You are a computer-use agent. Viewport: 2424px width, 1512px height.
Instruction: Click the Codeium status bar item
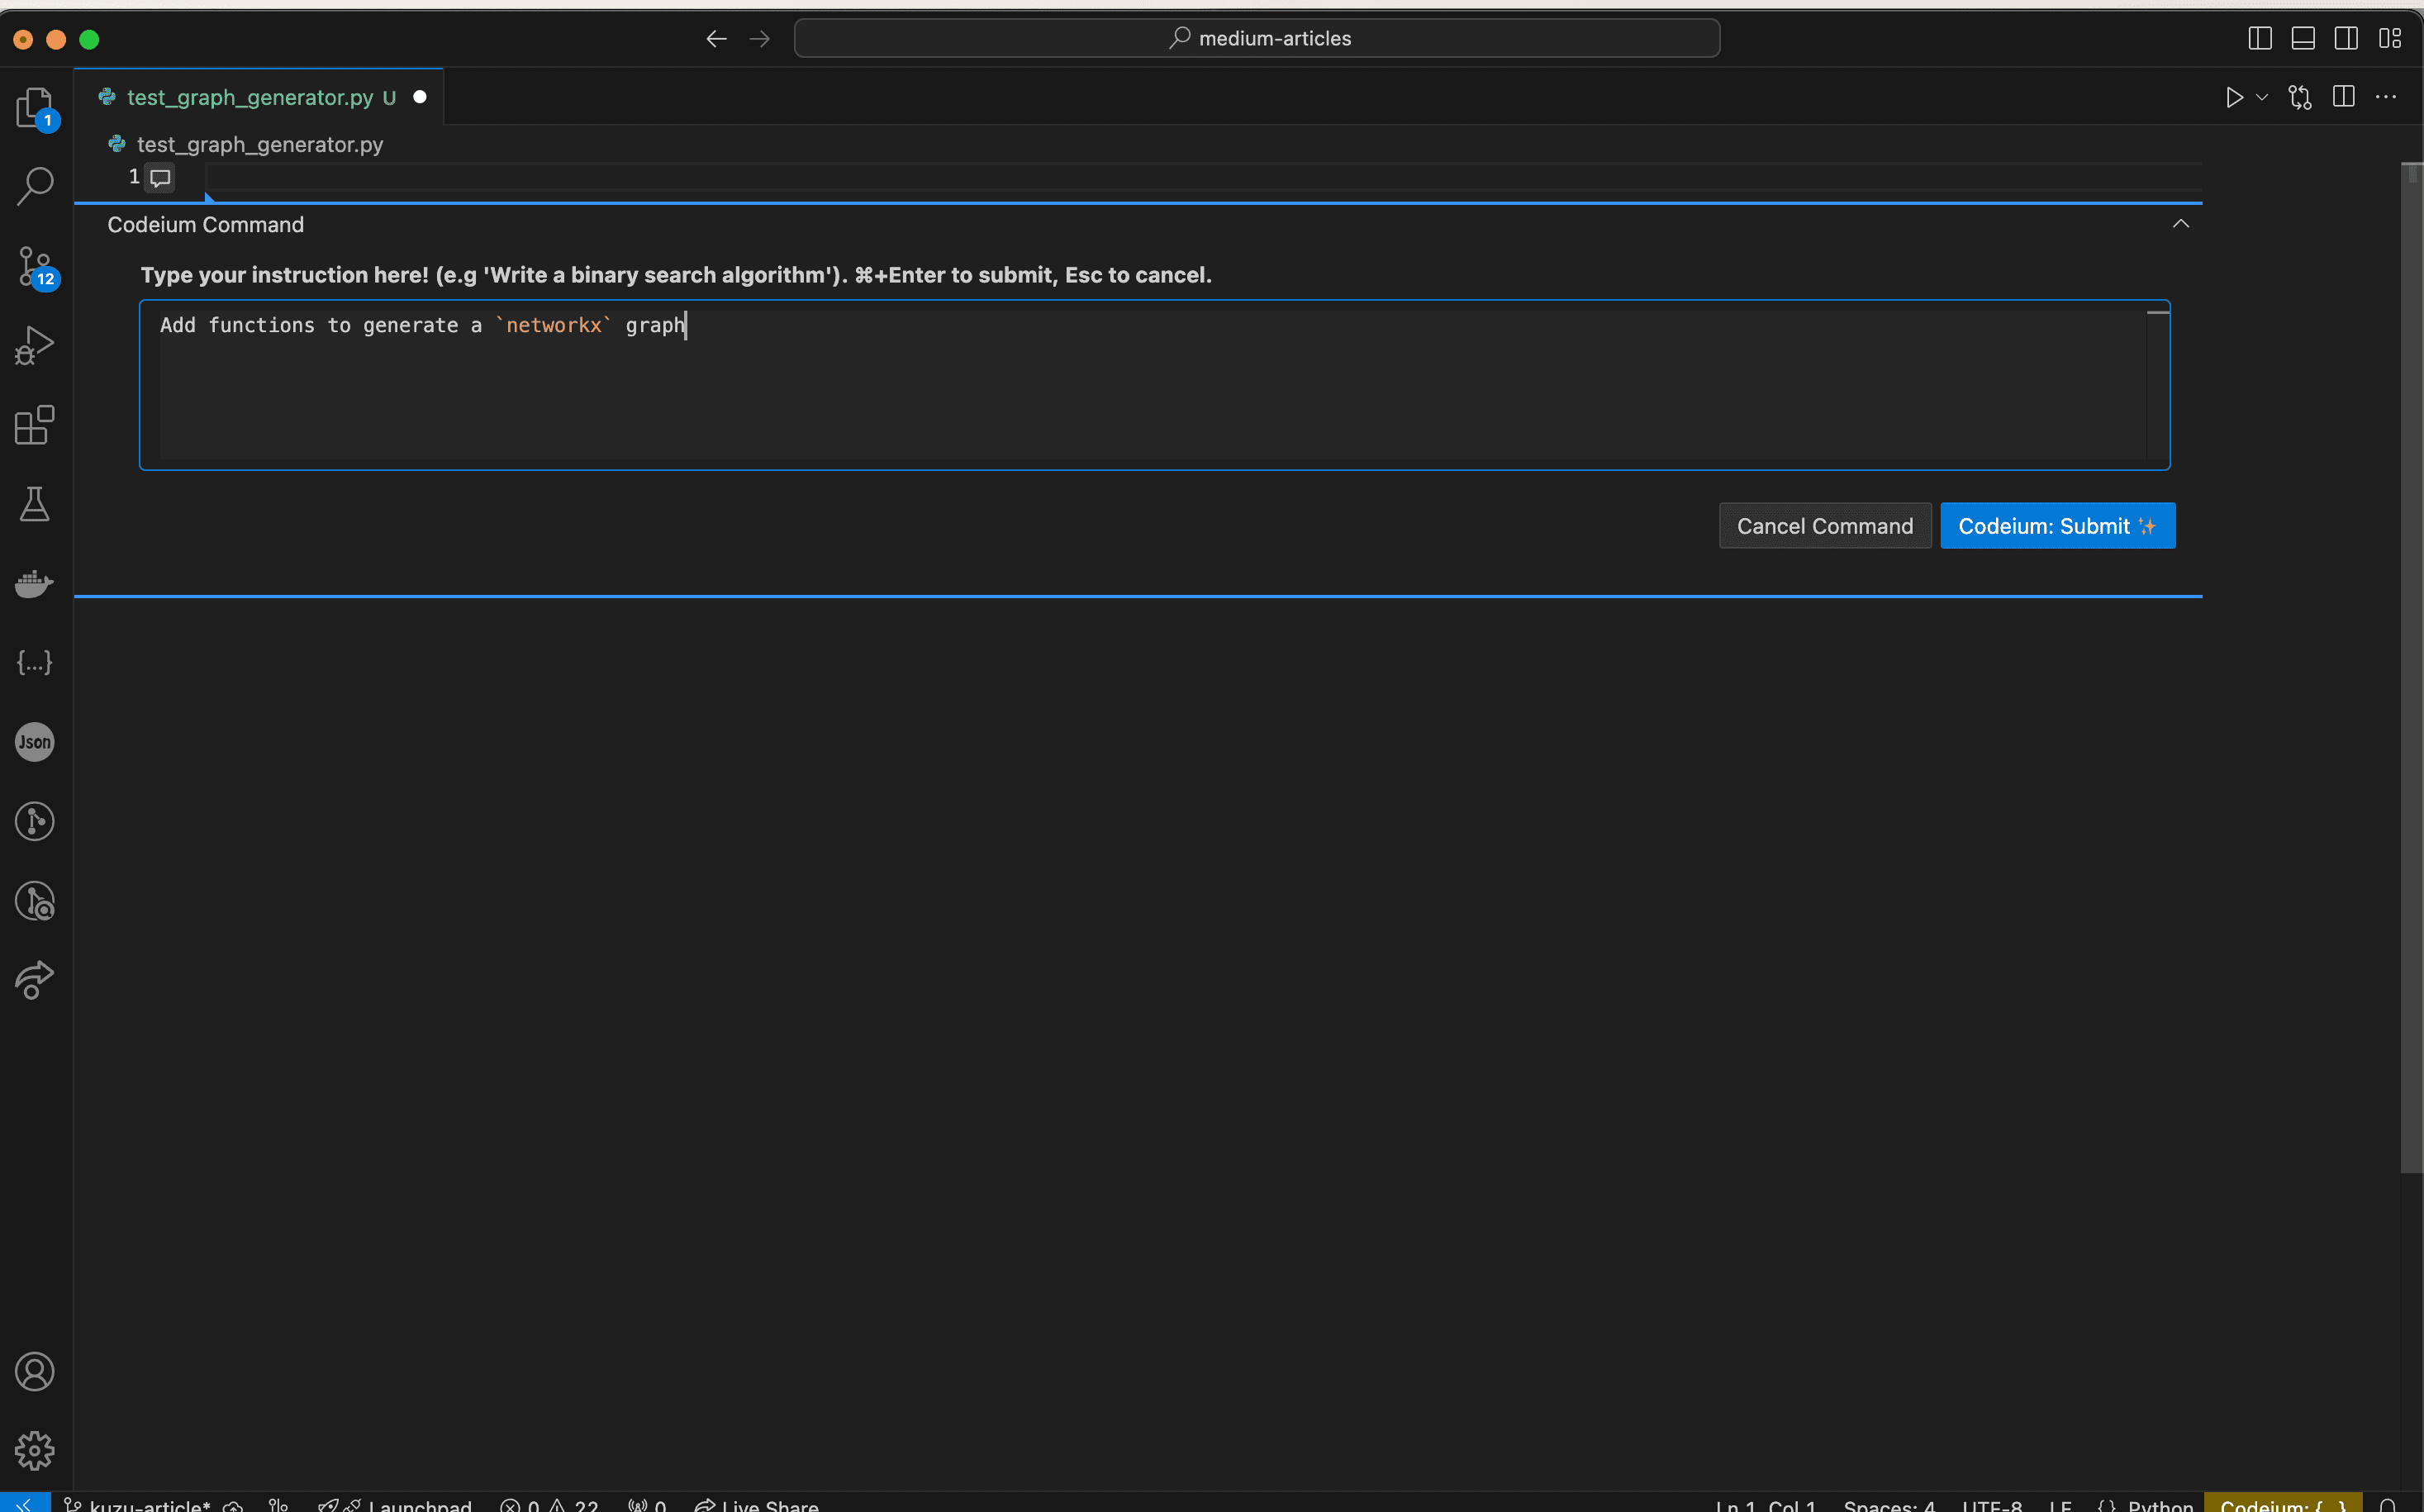(x=2283, y=1504)
